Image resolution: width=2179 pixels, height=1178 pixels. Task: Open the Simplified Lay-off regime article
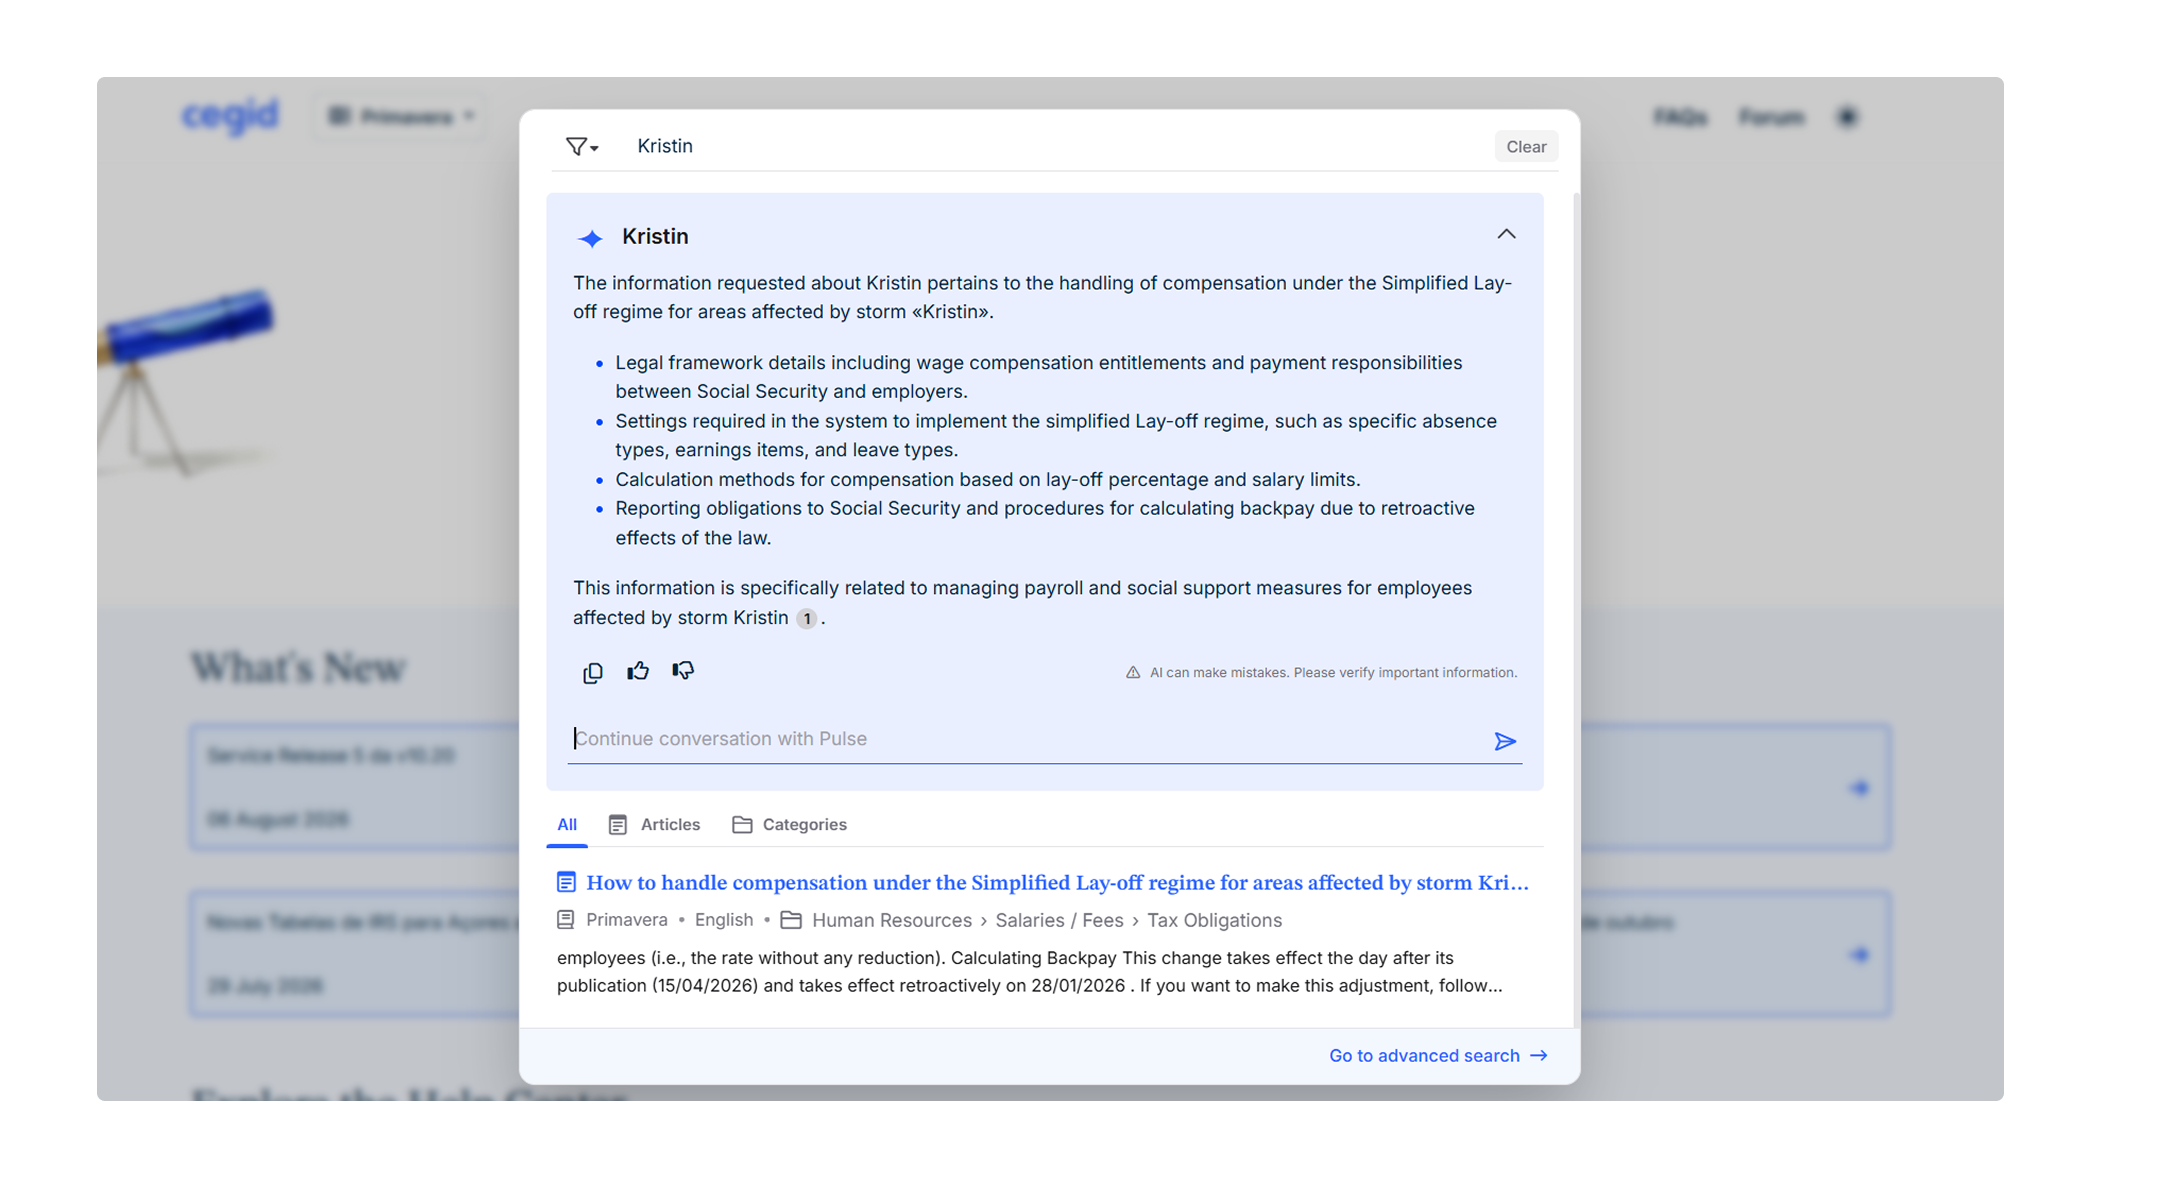tap(1057, 883)
